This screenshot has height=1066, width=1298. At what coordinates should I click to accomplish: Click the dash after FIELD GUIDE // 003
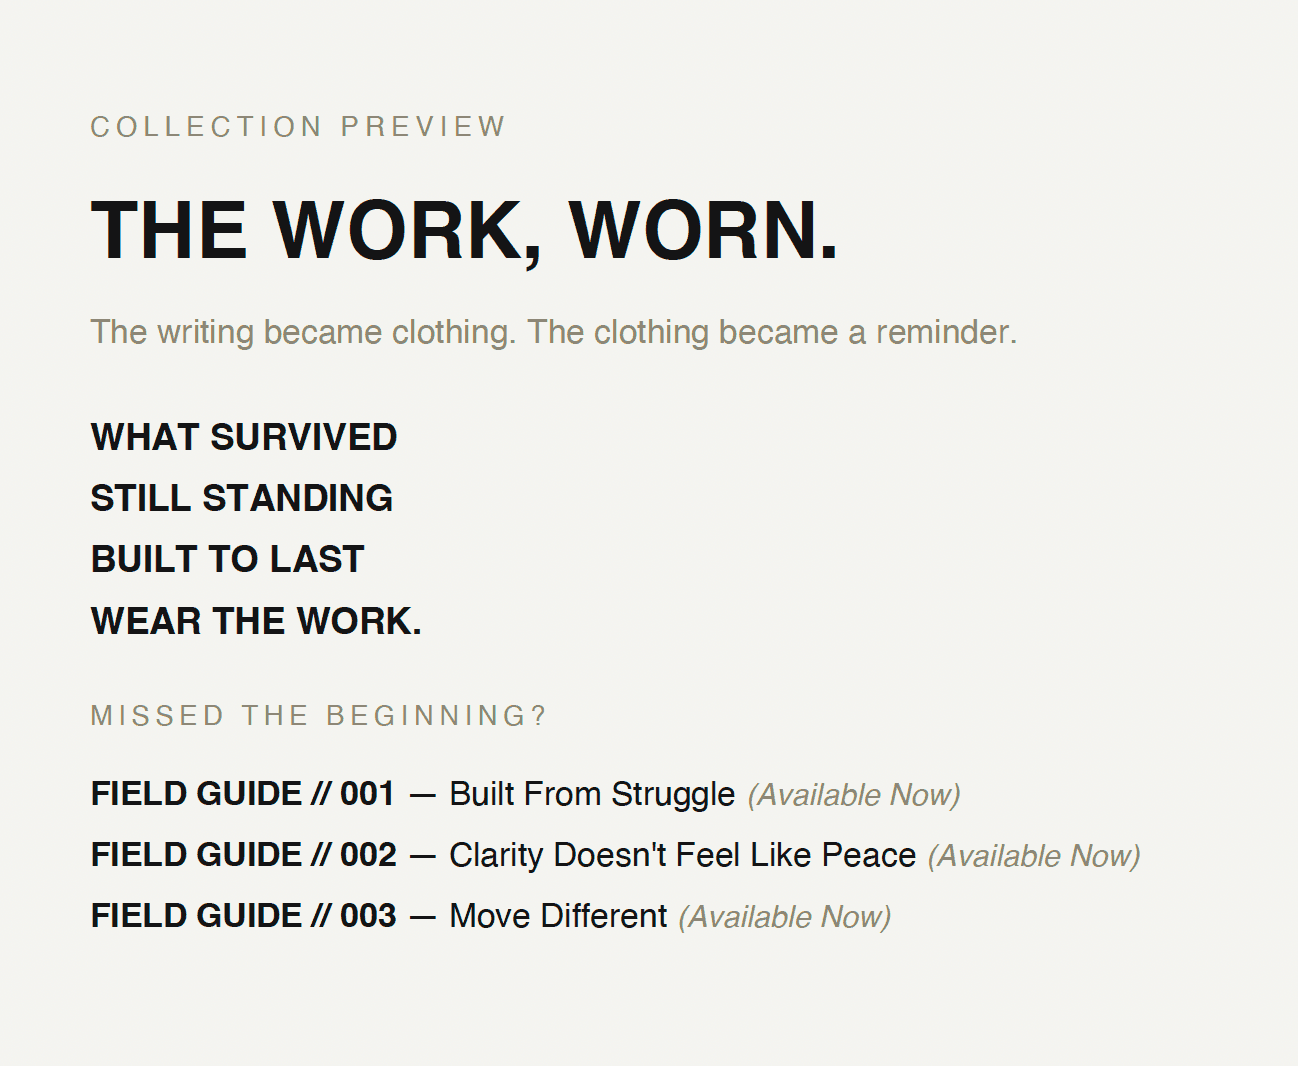pyautogui.click(x=423, y=918)
